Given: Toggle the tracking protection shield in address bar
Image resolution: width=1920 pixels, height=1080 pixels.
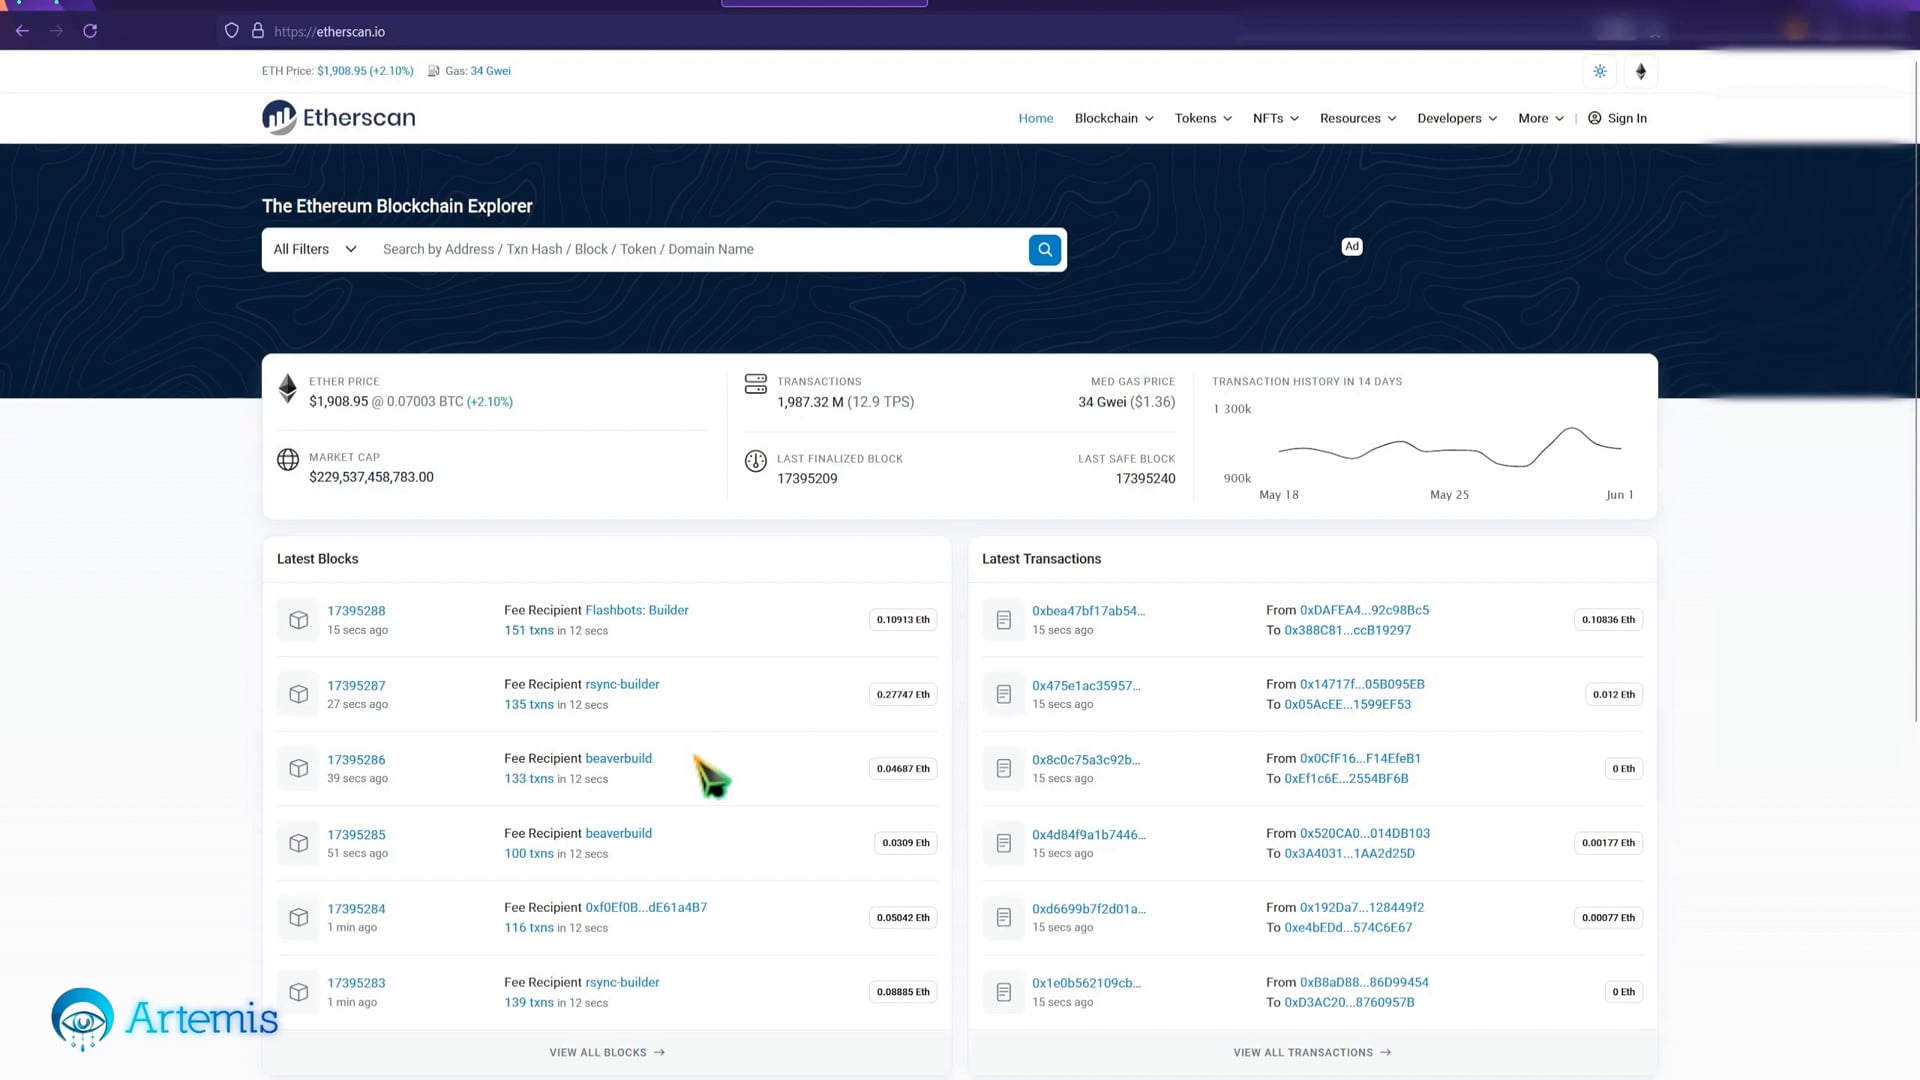Looking at the screenshot, I should [231, 31].
